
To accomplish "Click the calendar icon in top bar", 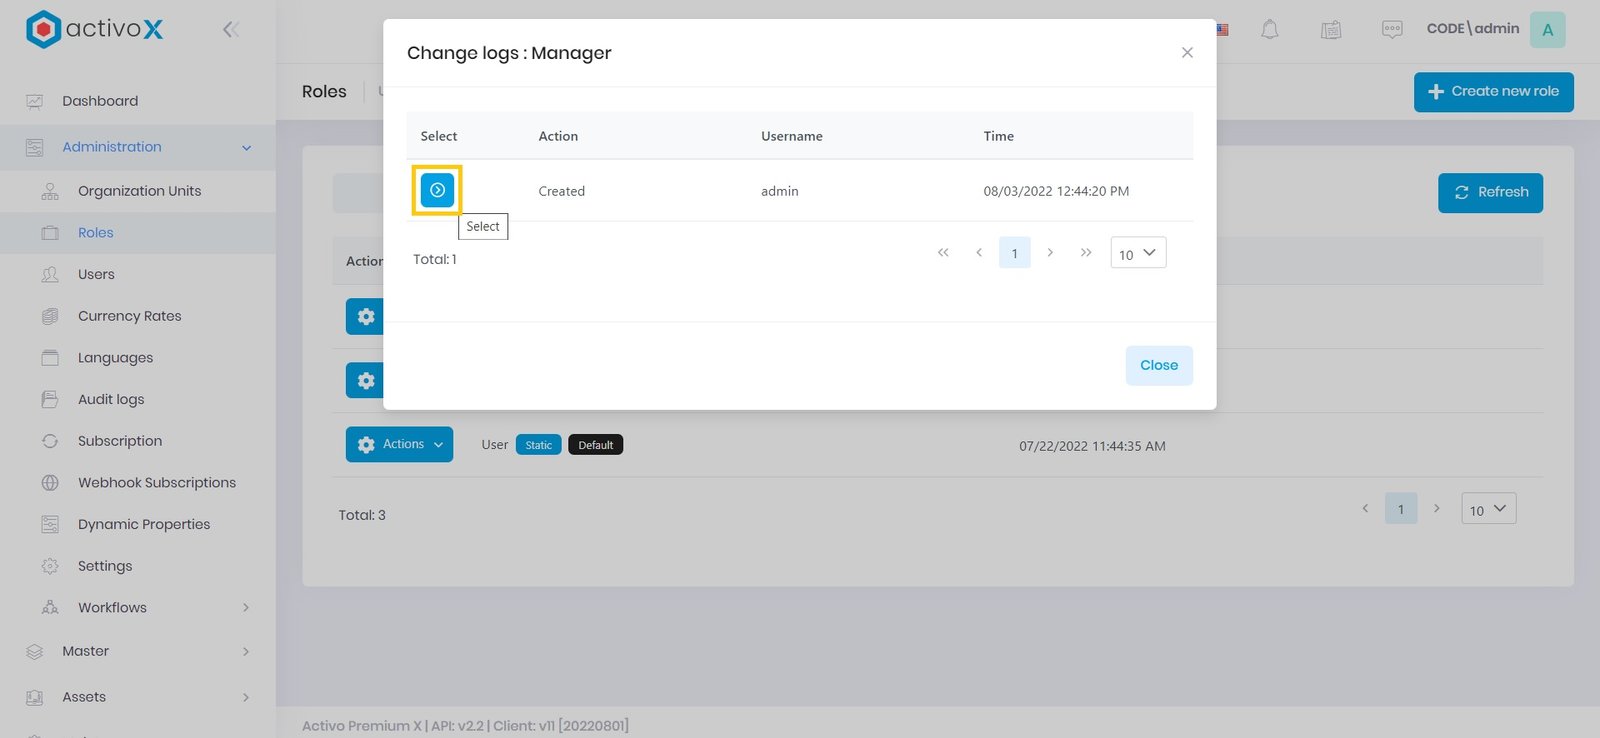I will click(x=1331, y=30).
